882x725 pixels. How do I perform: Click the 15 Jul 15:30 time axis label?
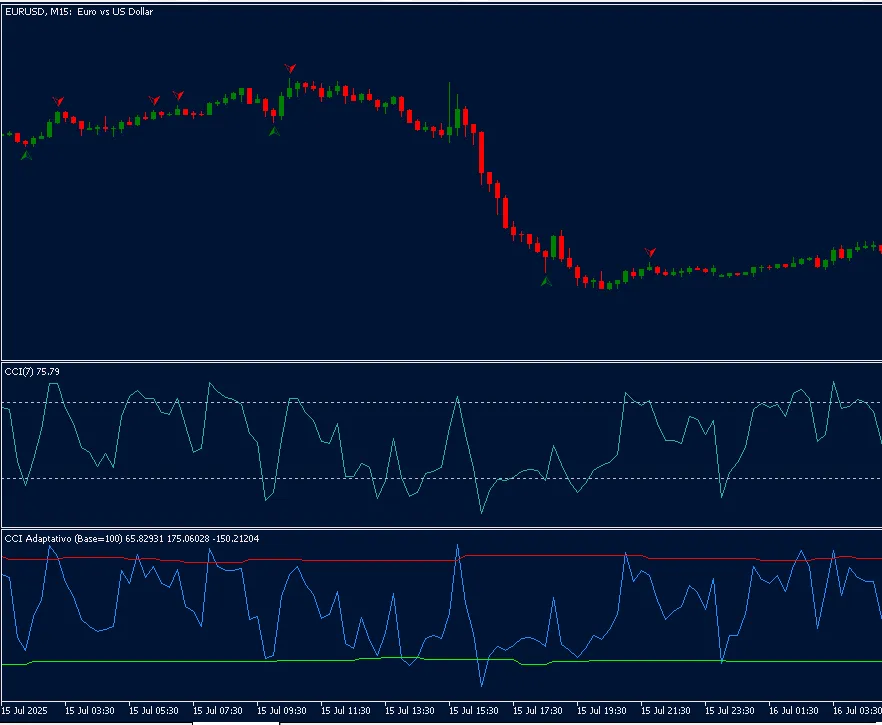click(x=472, y=711)
